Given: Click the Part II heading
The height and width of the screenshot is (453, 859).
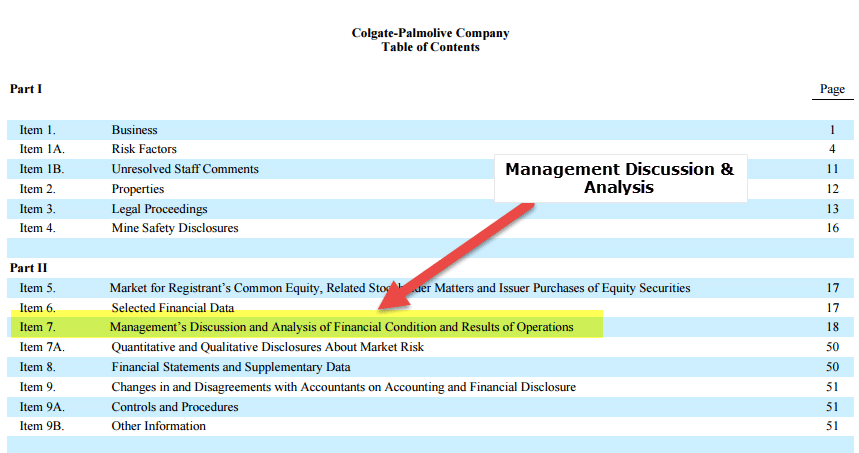Looking at the screenshot, I should point(28,268).
